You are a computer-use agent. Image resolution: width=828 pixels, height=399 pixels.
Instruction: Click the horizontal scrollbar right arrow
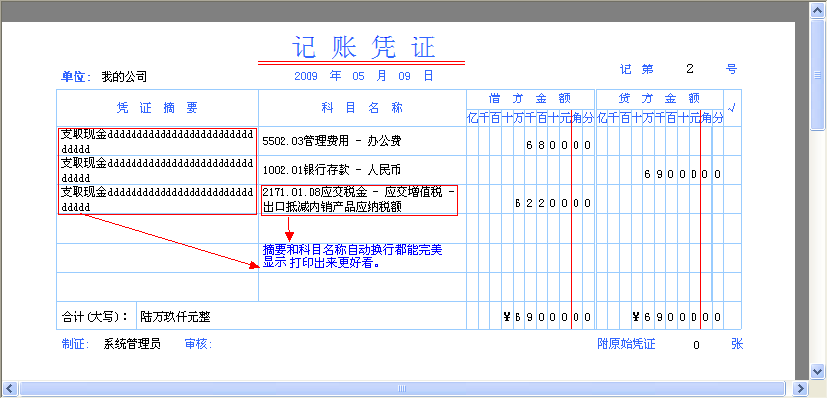tap(800, 388)
